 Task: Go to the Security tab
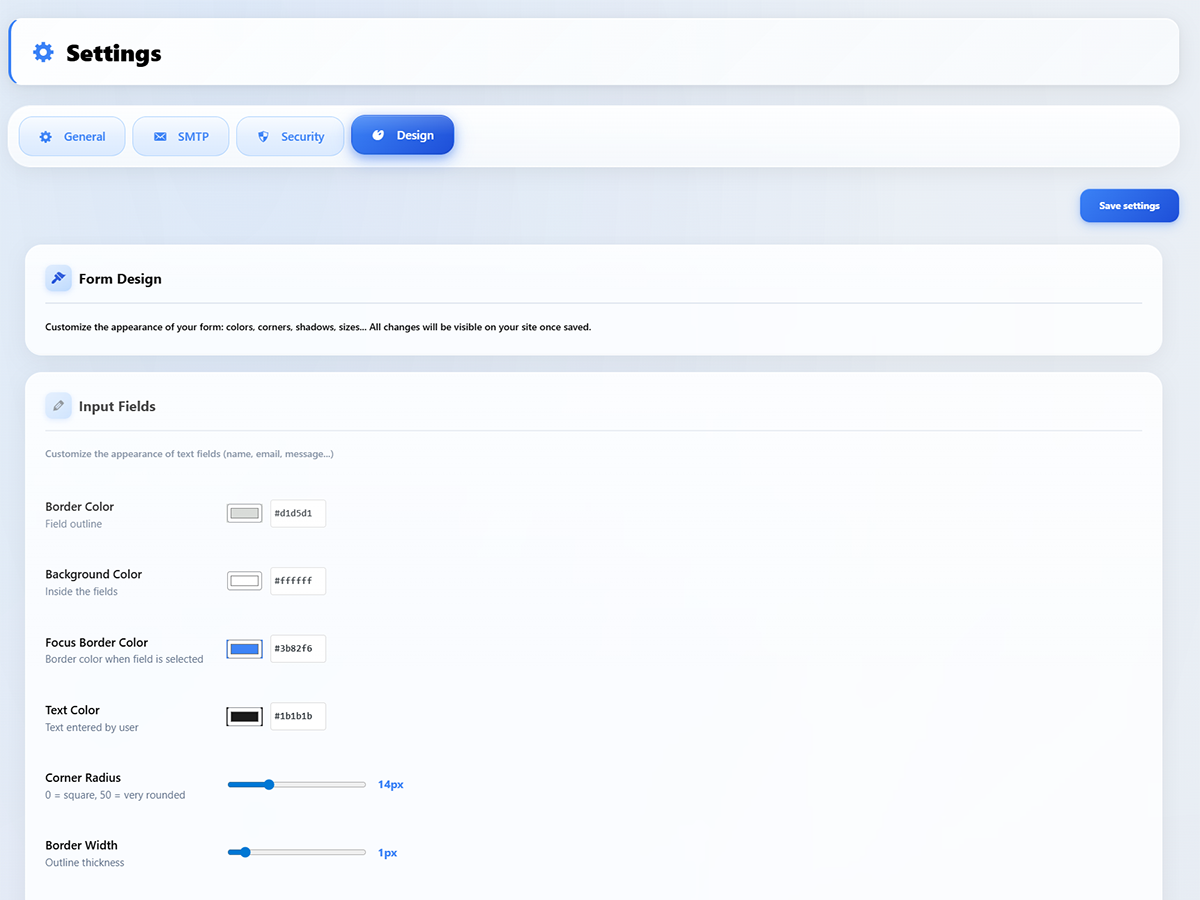tap(290, 136)
